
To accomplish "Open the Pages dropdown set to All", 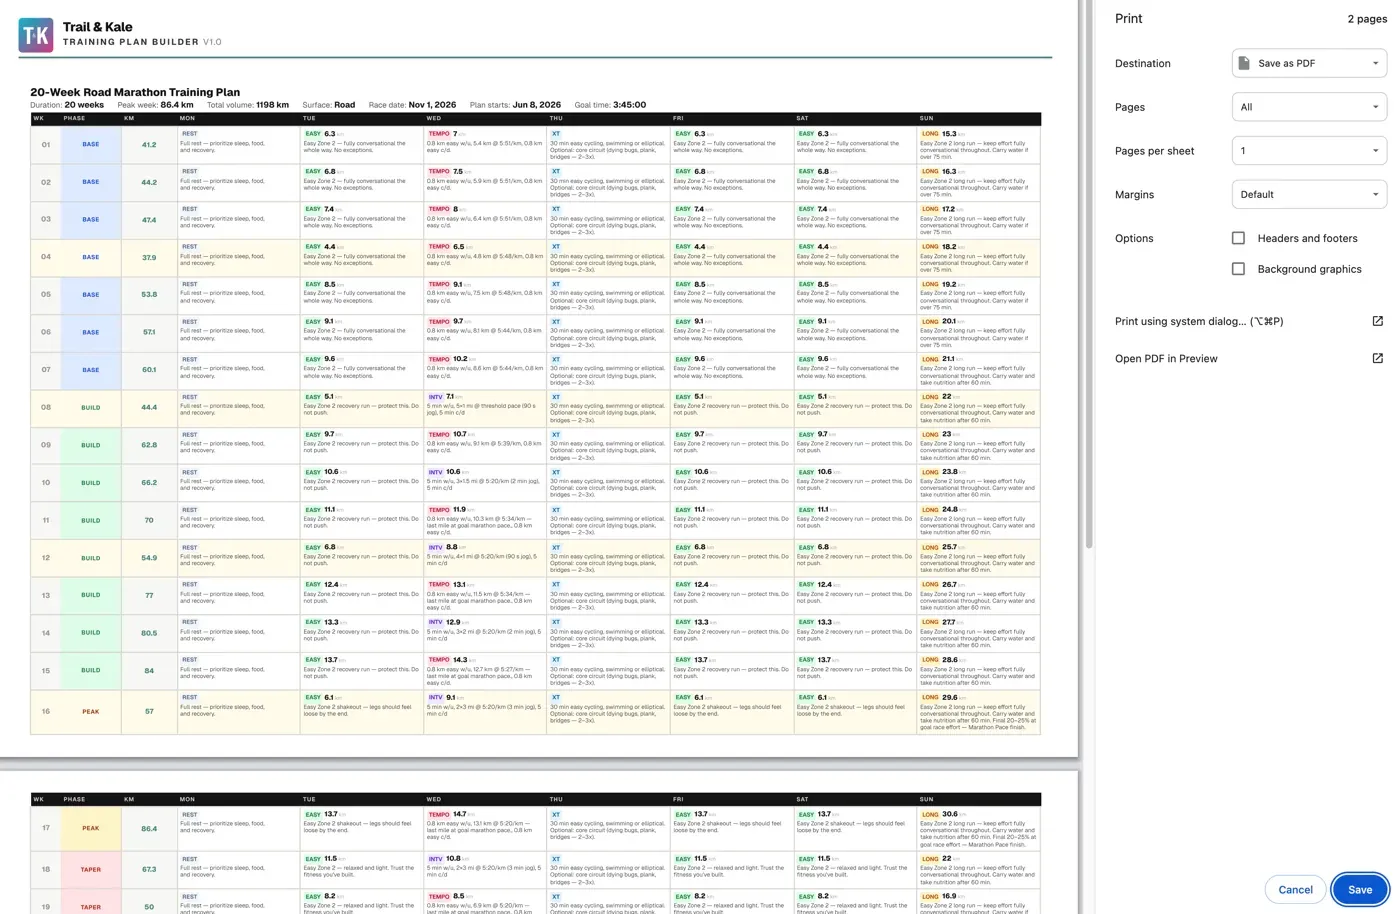I will pyautogui.click(x=1309, y=107).
